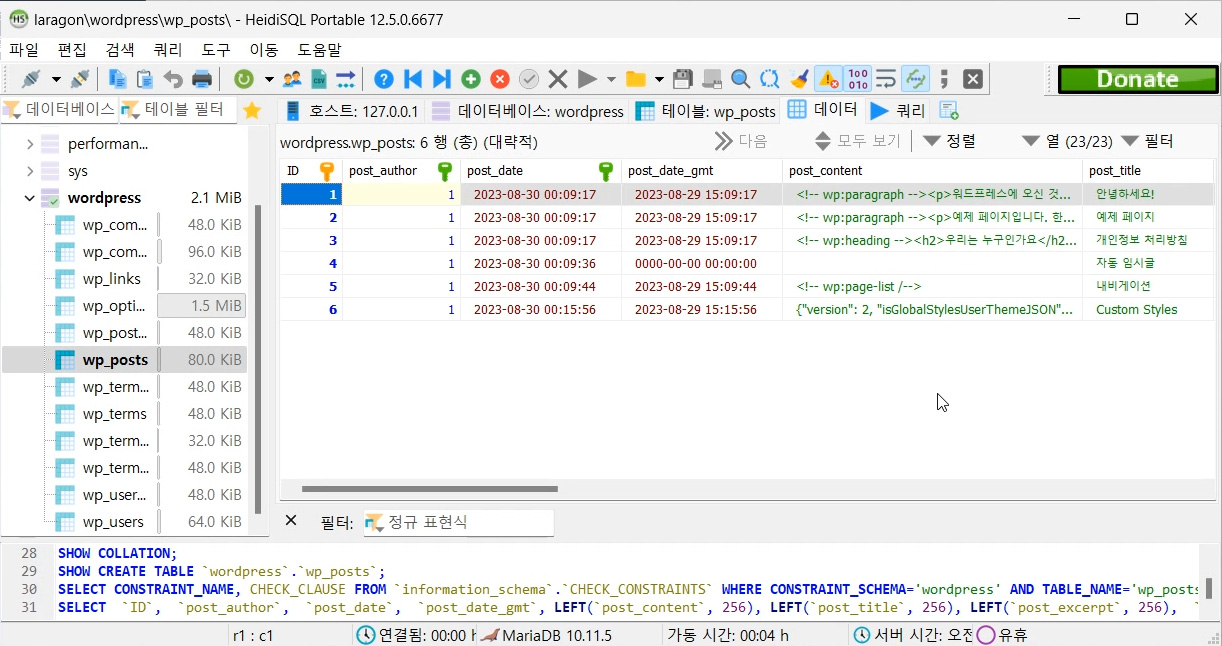Click the Save floppy disk icon
Image resolution: width=1222 pixels, height=646 pixels.
(684, 79)
